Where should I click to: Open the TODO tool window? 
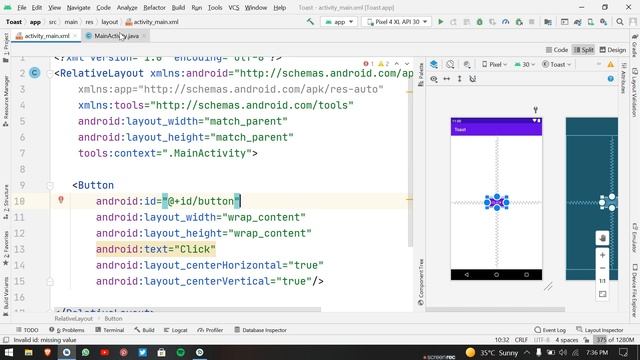(27, 330)
